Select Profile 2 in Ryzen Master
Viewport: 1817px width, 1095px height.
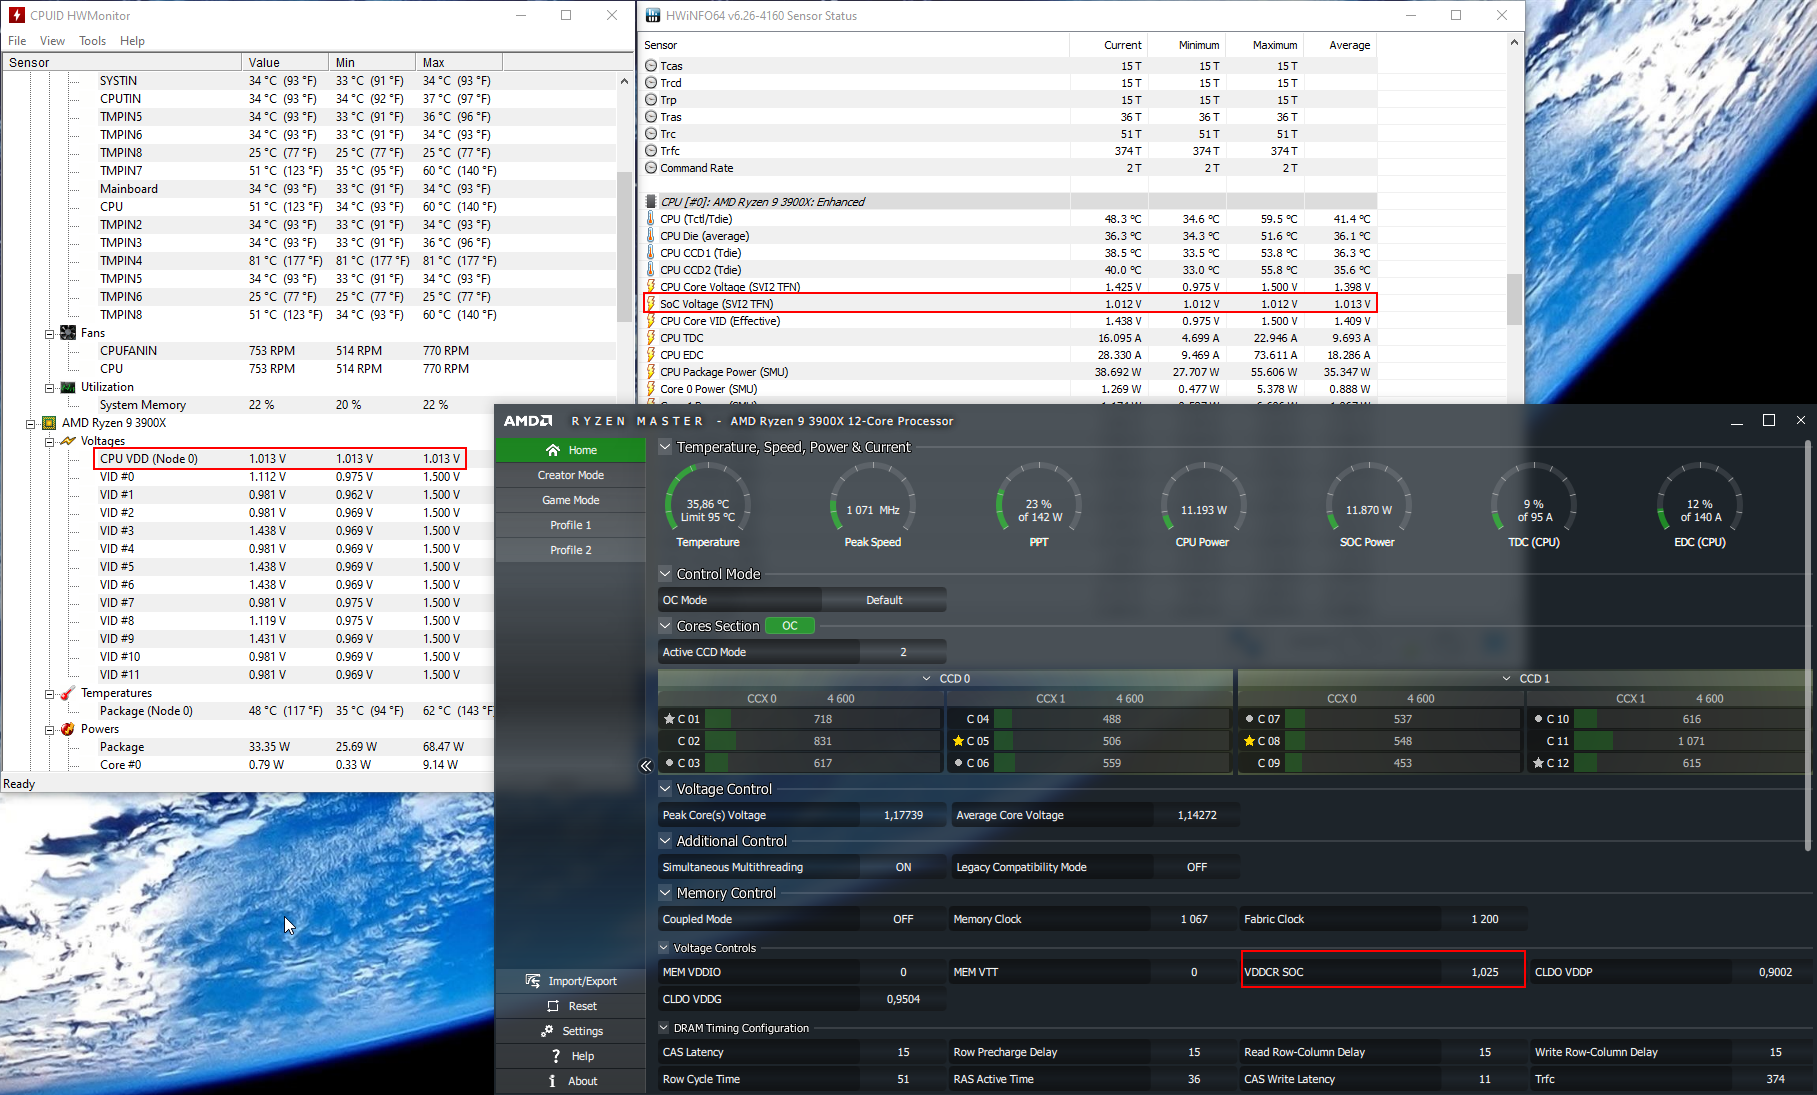[x=570, y=550]
